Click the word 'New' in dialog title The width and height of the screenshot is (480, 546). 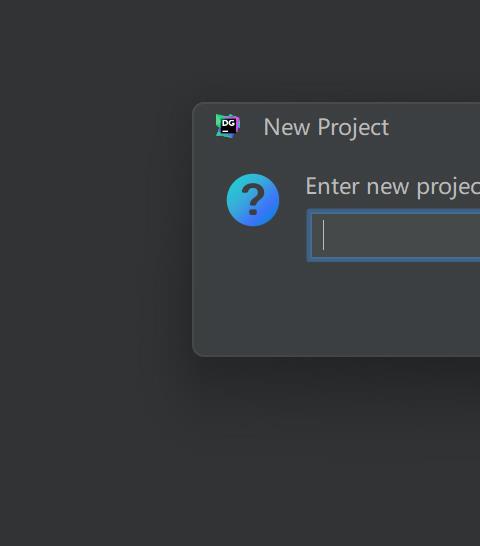(x=287, y=127)
